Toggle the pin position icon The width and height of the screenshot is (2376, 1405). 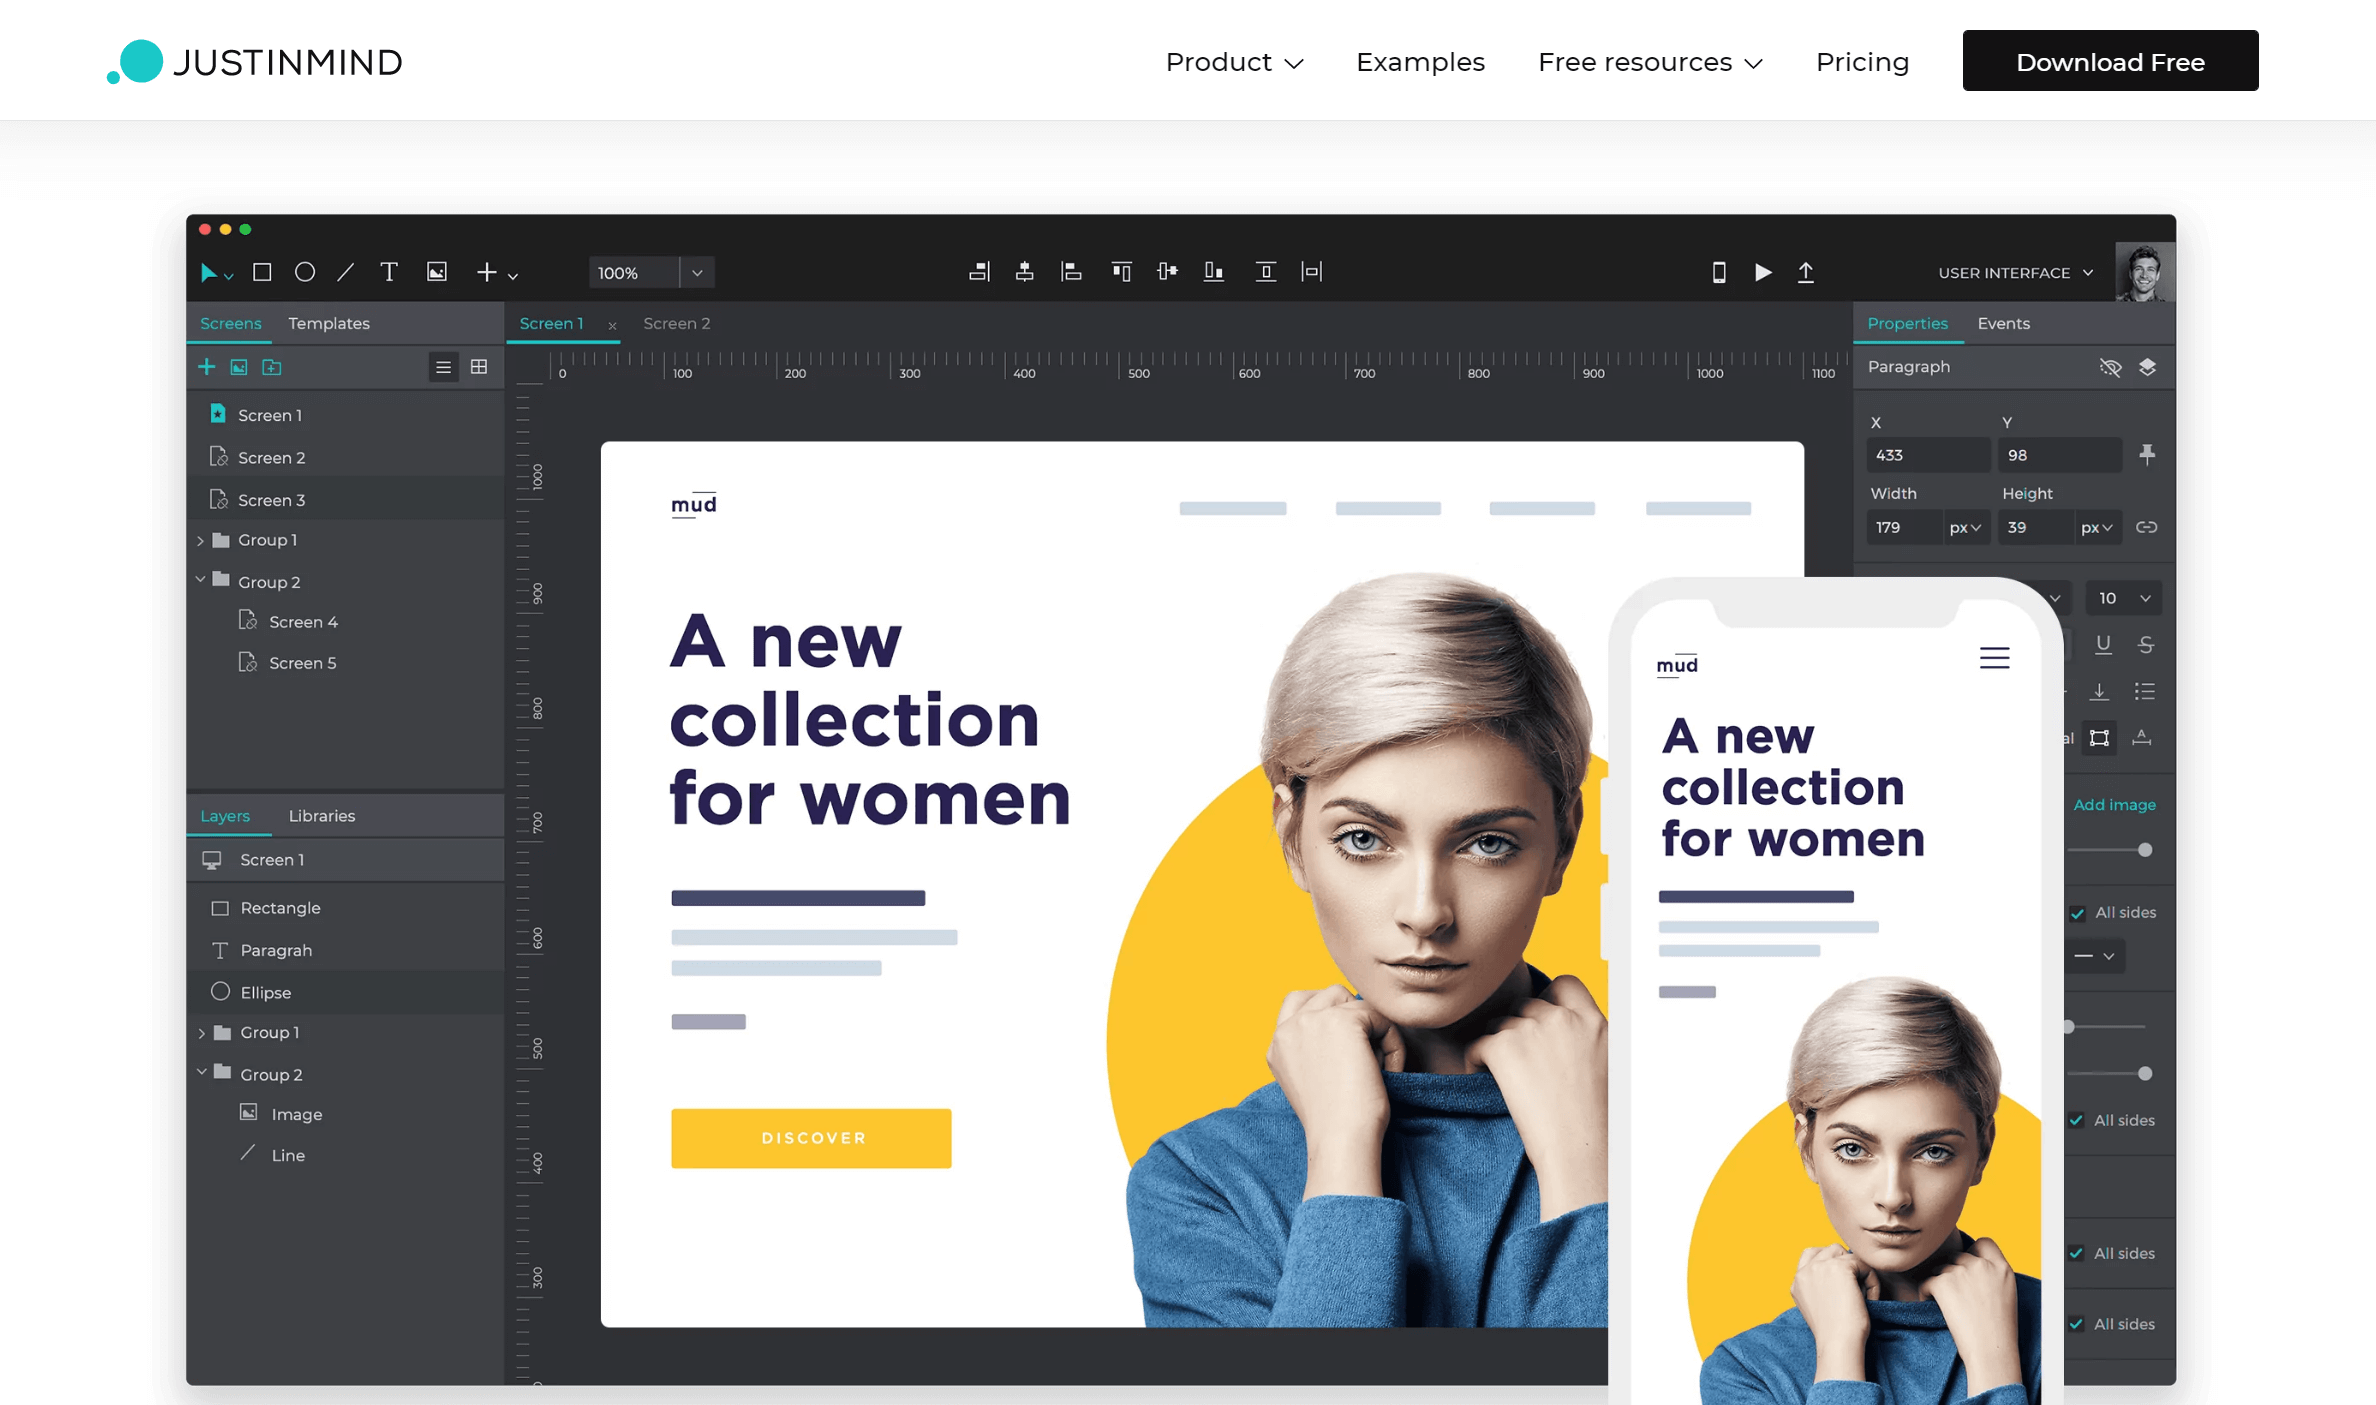2147,455
